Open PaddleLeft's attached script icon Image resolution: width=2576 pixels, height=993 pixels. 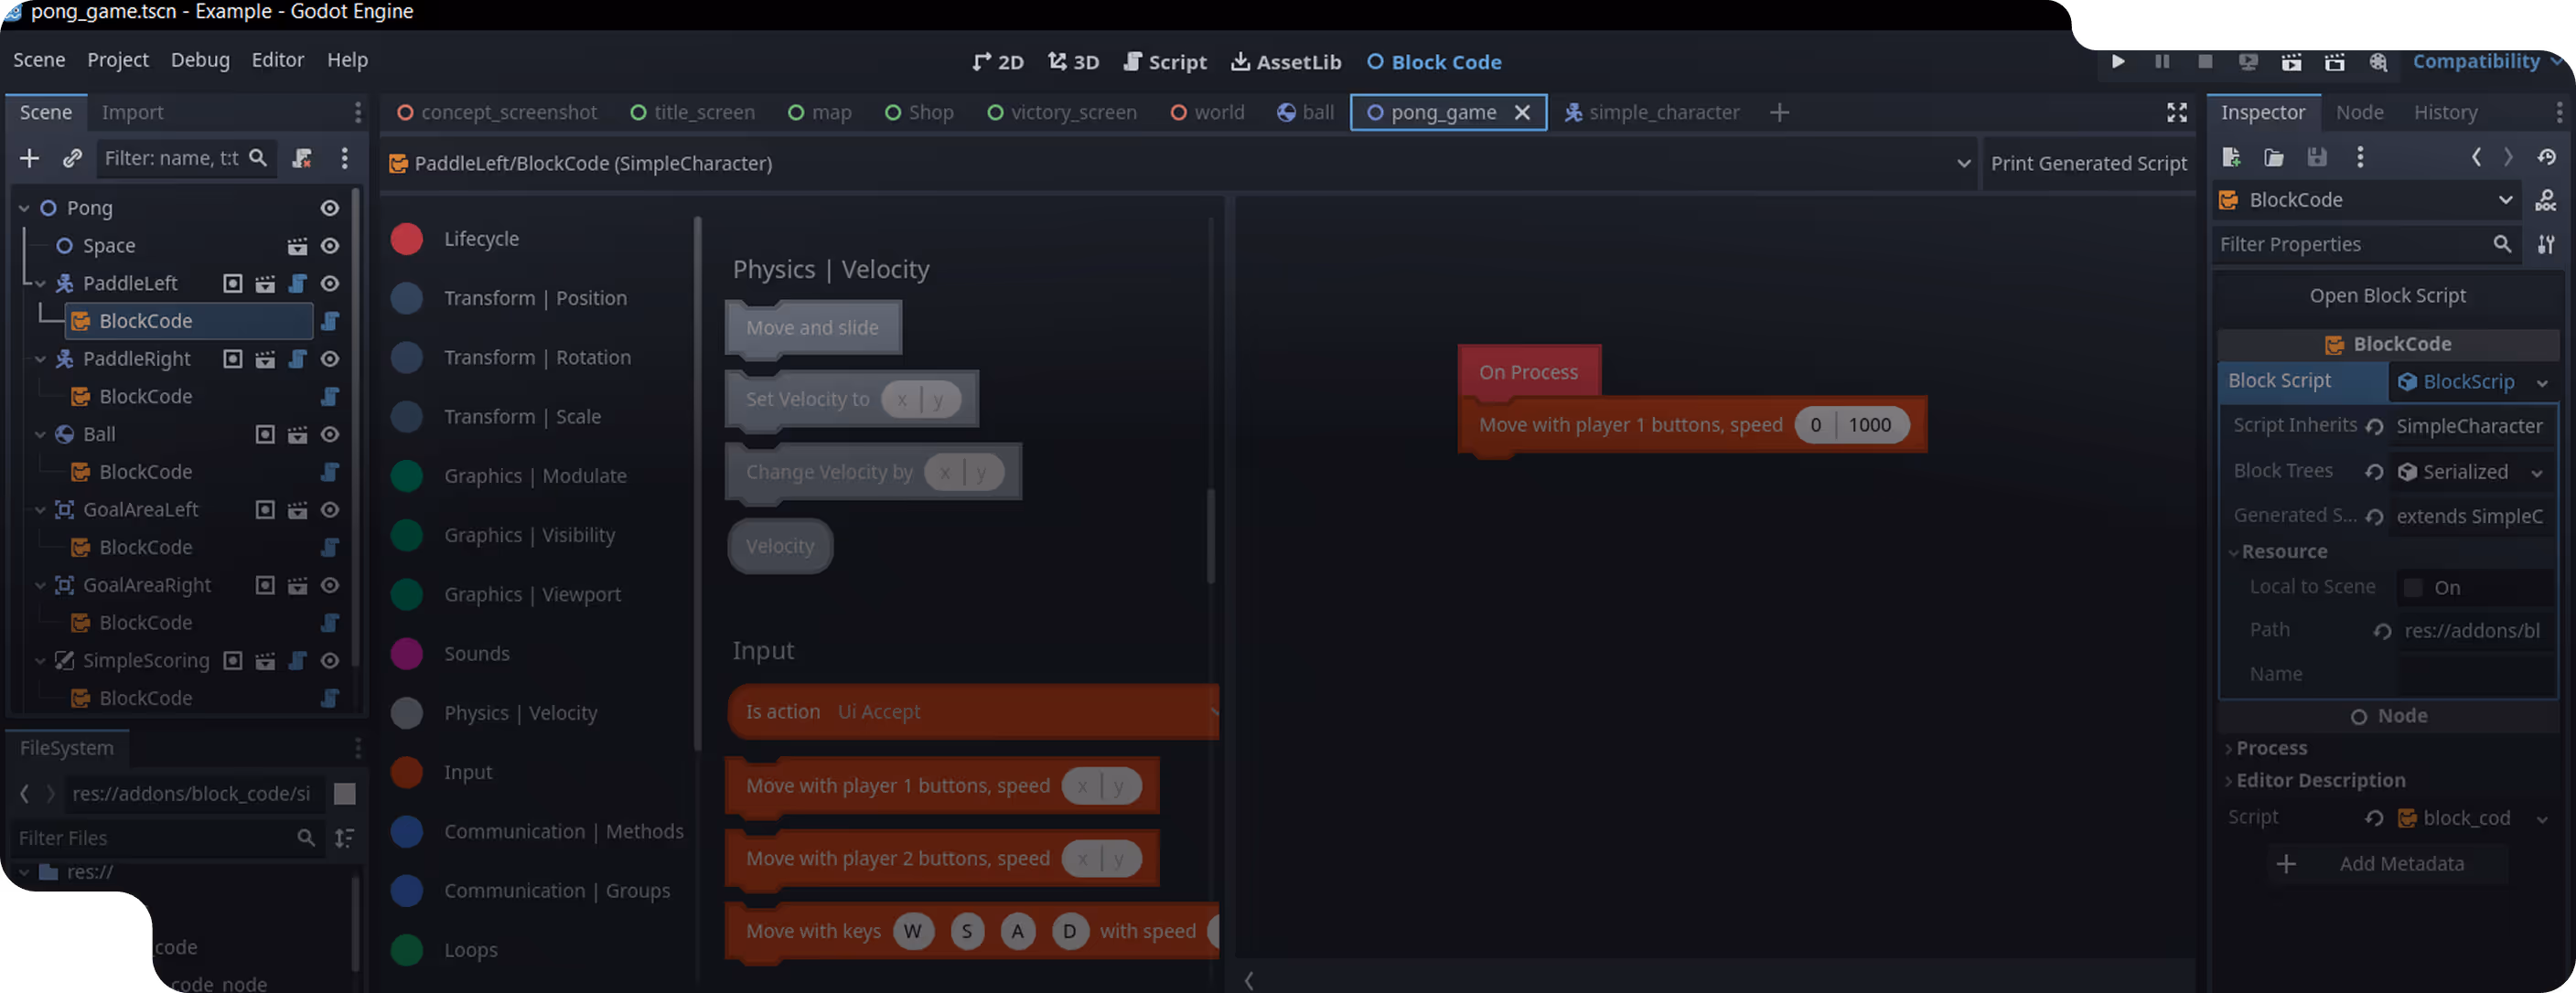pyautogui.click(x=297, y=284)
